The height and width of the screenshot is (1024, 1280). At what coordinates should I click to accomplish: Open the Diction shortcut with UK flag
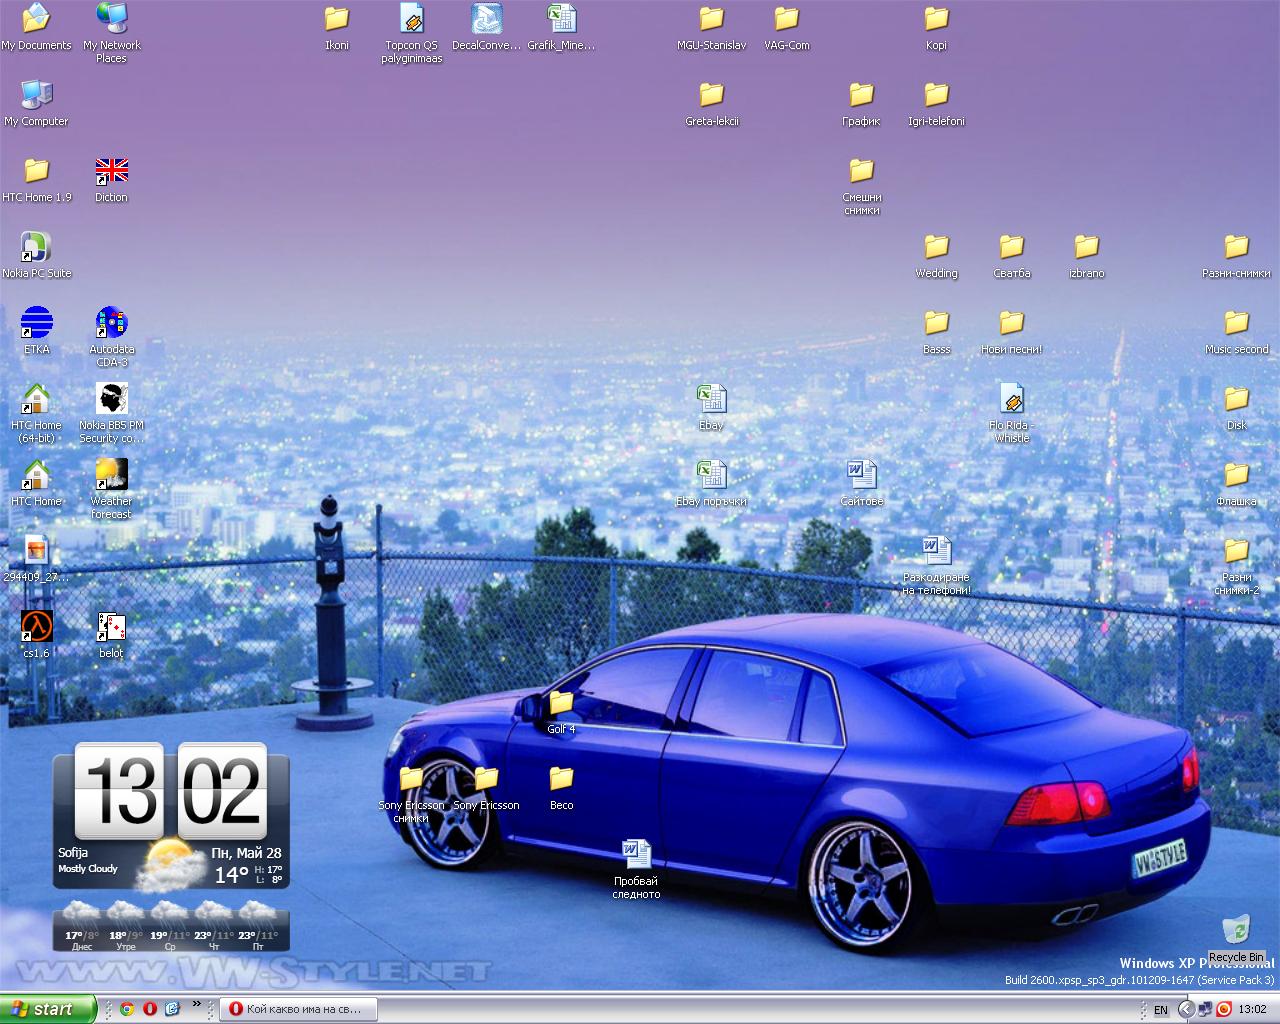pyautogui.click(x=111, y=172)
